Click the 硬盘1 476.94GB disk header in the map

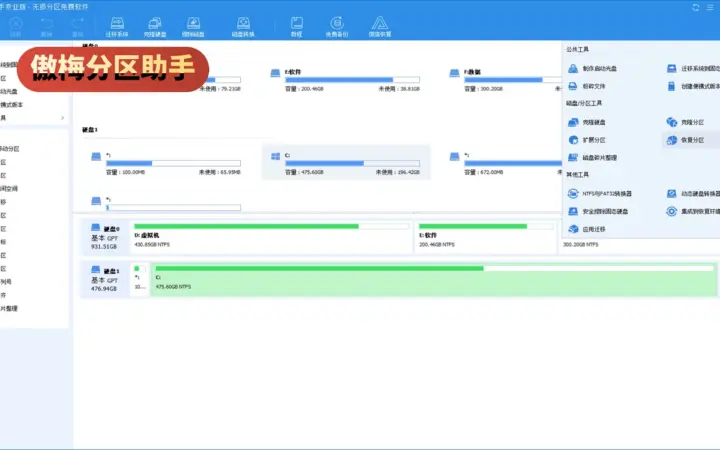click(x=105, y=279)
